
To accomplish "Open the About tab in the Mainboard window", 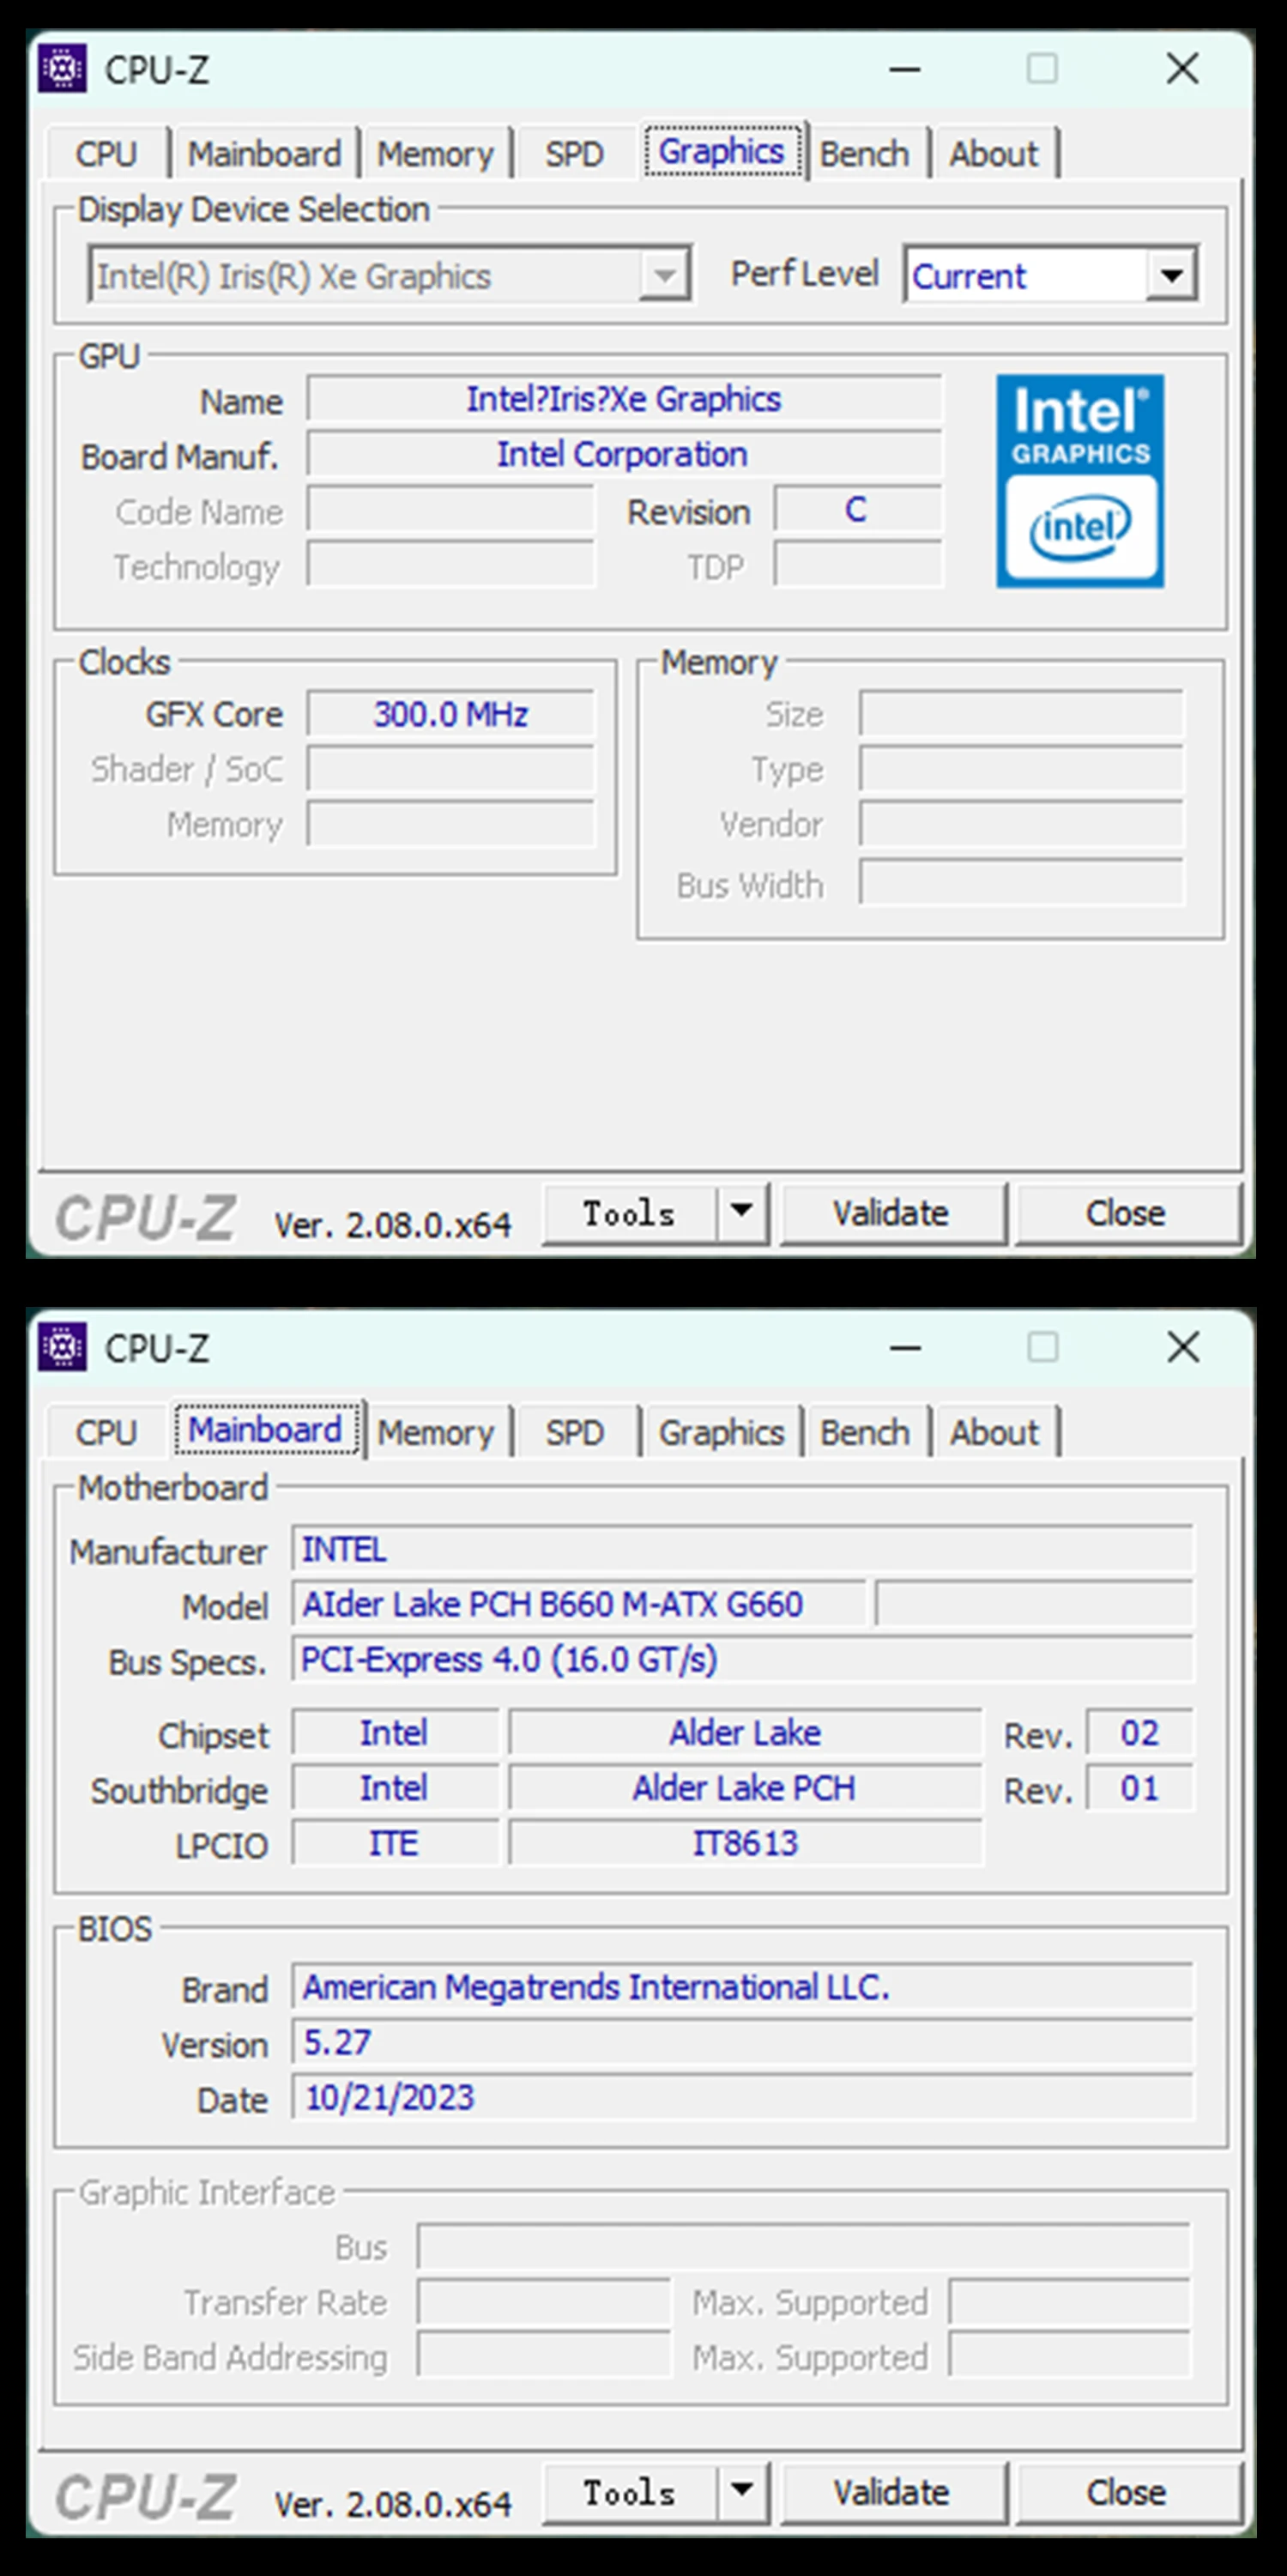I will [994, 1432].
